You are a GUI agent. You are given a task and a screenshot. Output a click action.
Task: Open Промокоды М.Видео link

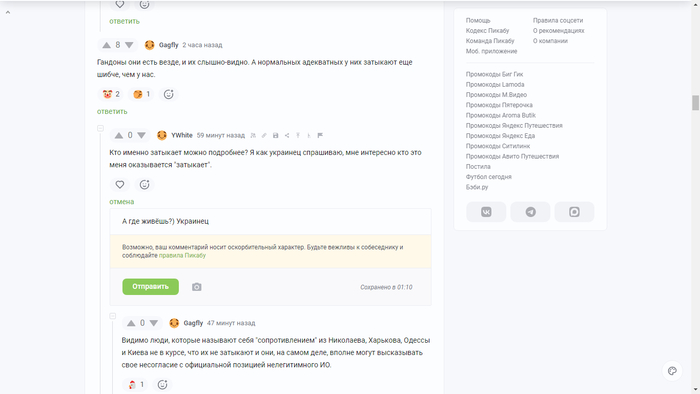tap(496, 95)
